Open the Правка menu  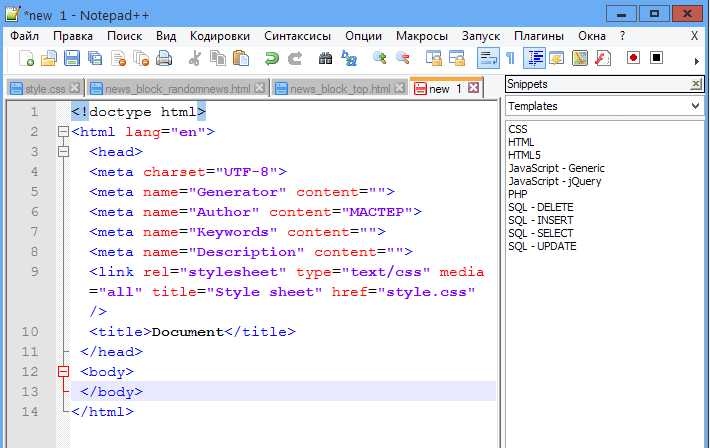(x=72, y=36)
